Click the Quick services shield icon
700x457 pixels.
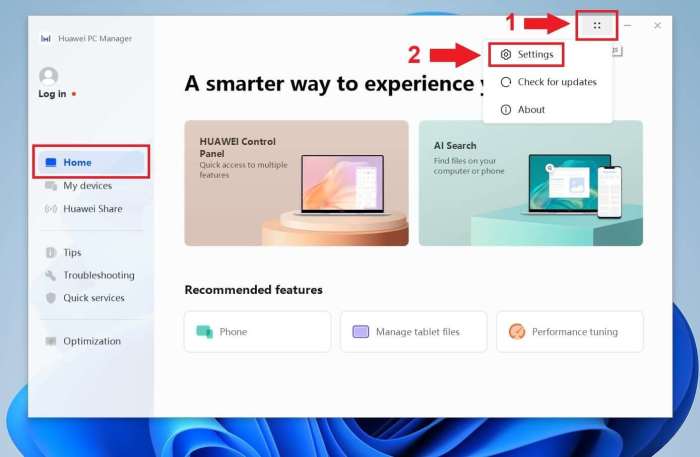tap(51, 298)
